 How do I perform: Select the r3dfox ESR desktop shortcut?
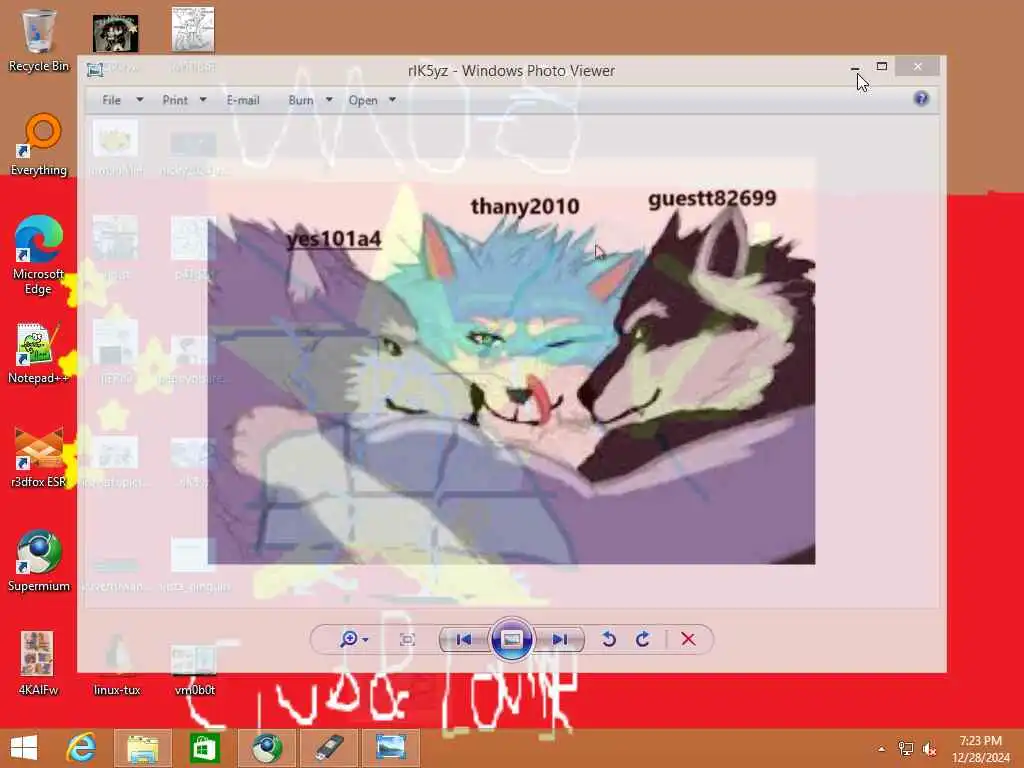pyautogui.click(x=39, y=456)
